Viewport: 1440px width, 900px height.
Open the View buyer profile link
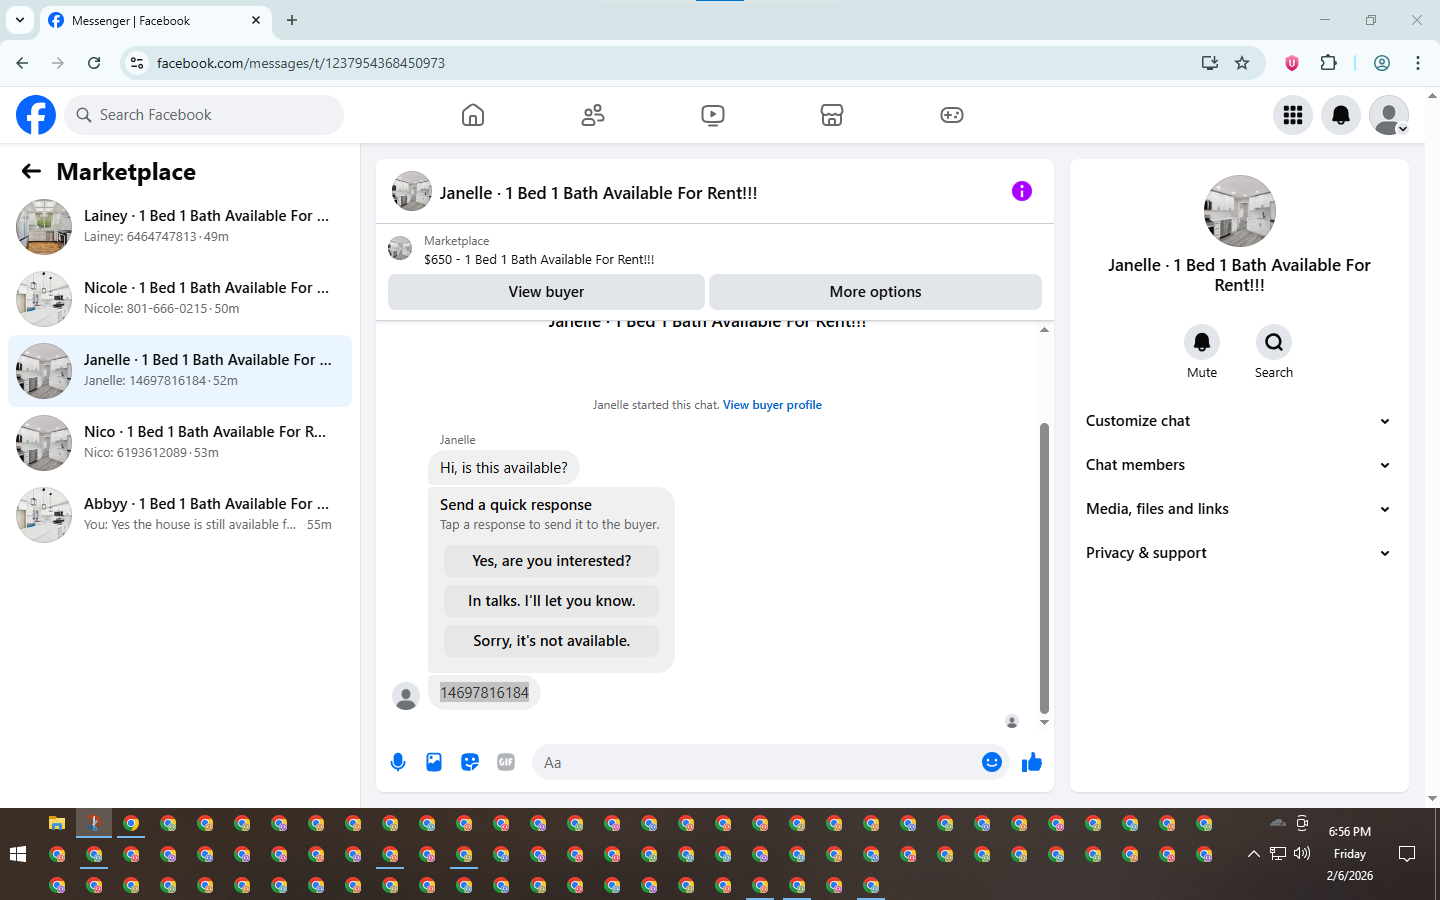click(772, 405)
